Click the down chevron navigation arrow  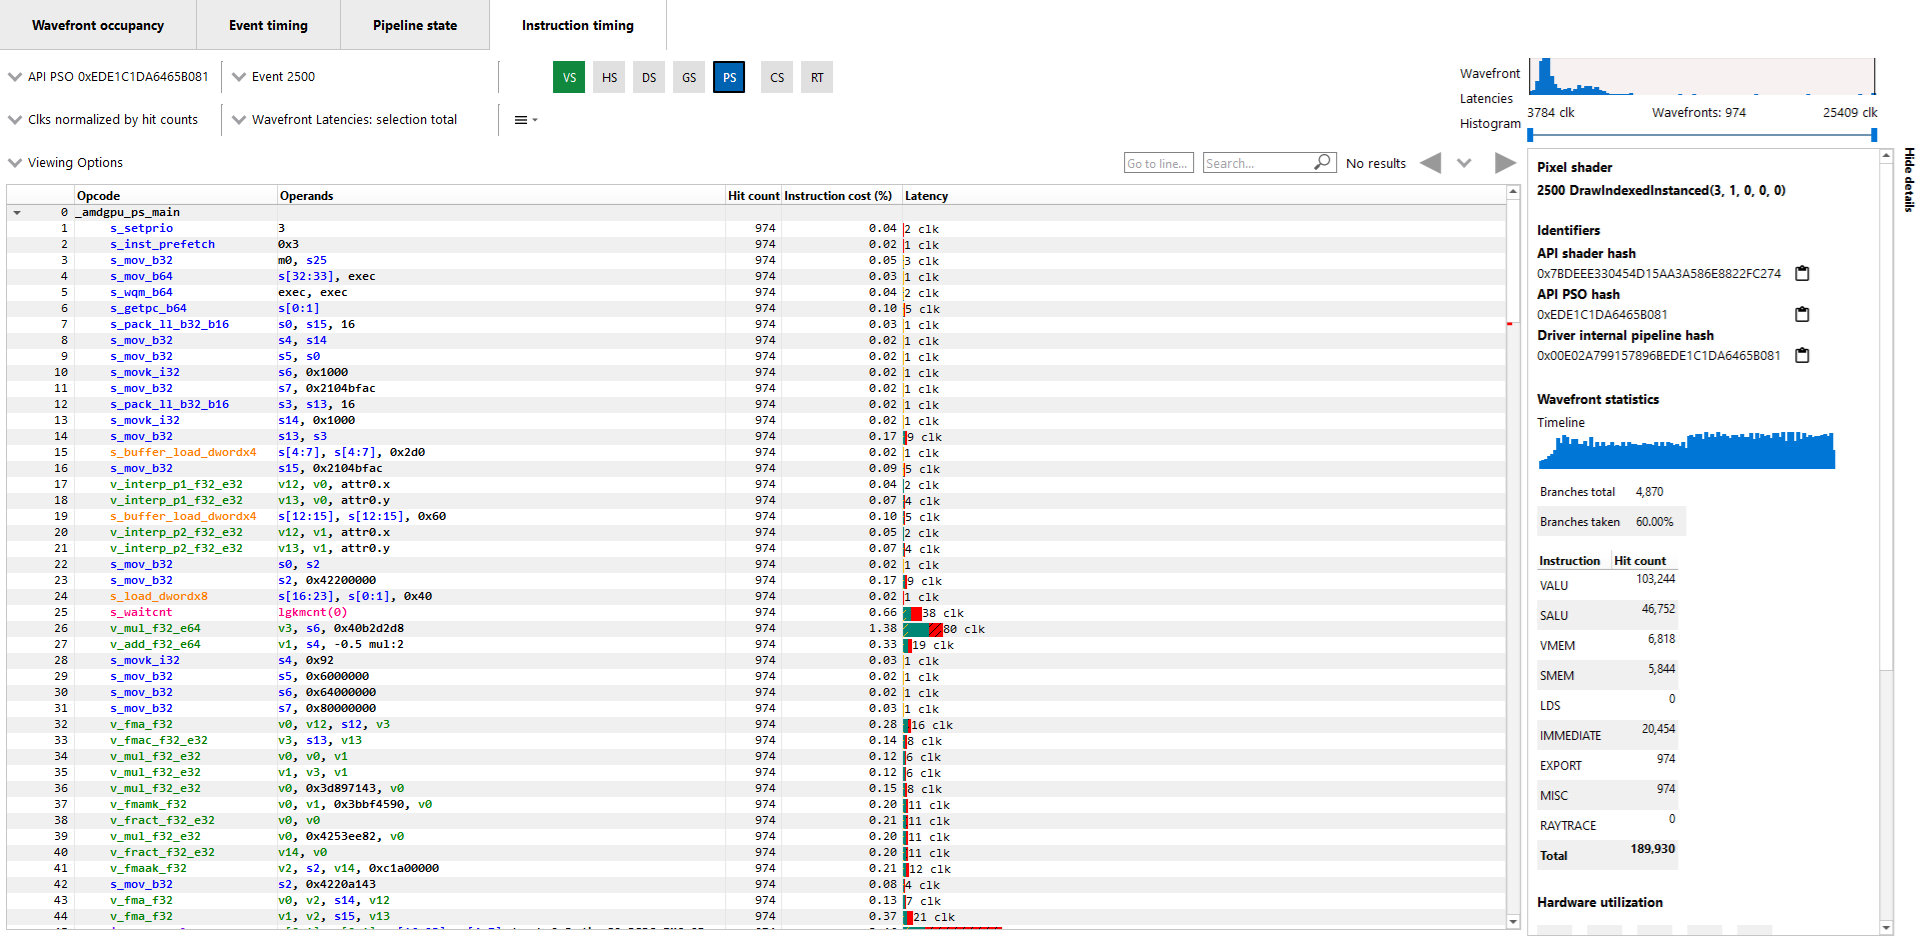(1464, 162)
